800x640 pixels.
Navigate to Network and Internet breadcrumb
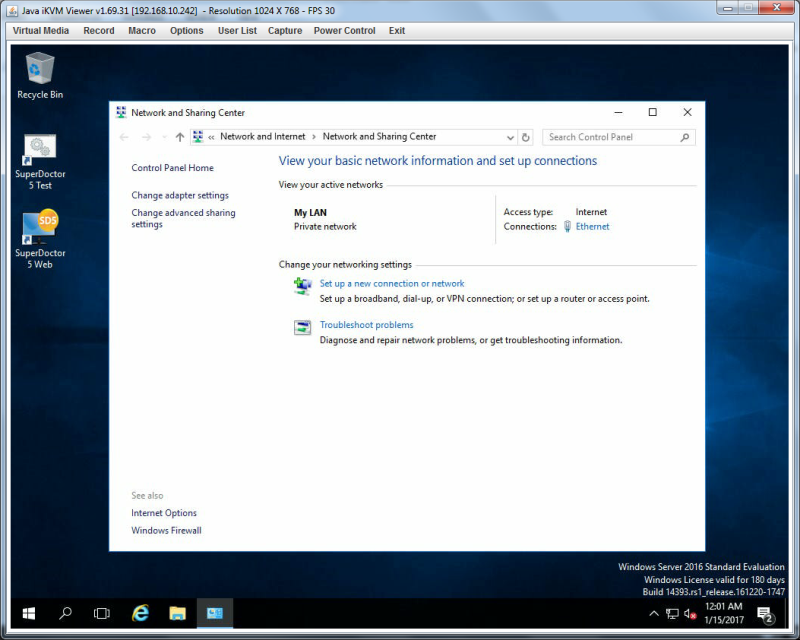(263, 136)
